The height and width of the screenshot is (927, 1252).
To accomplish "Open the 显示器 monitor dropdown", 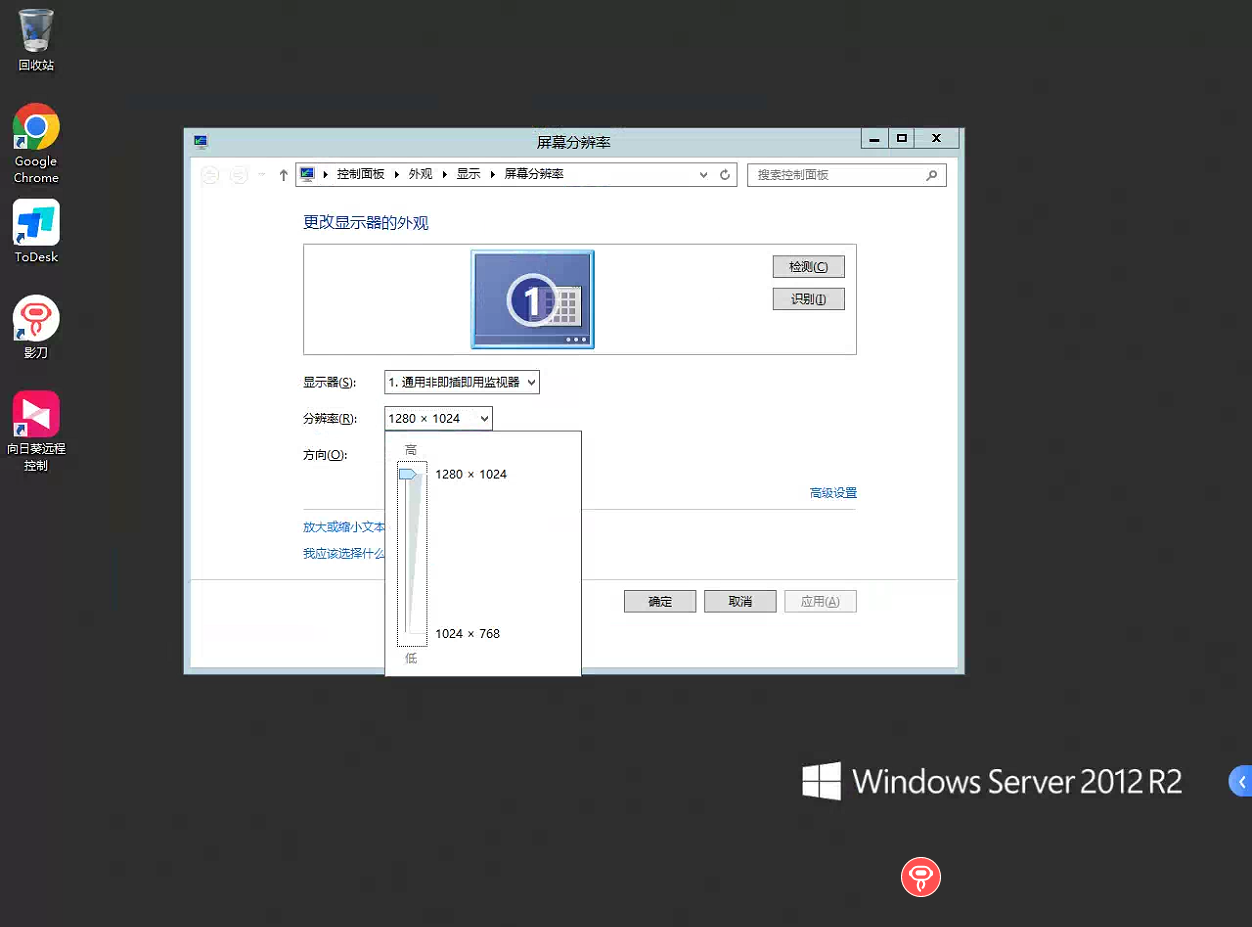I will tap(461, 382).
